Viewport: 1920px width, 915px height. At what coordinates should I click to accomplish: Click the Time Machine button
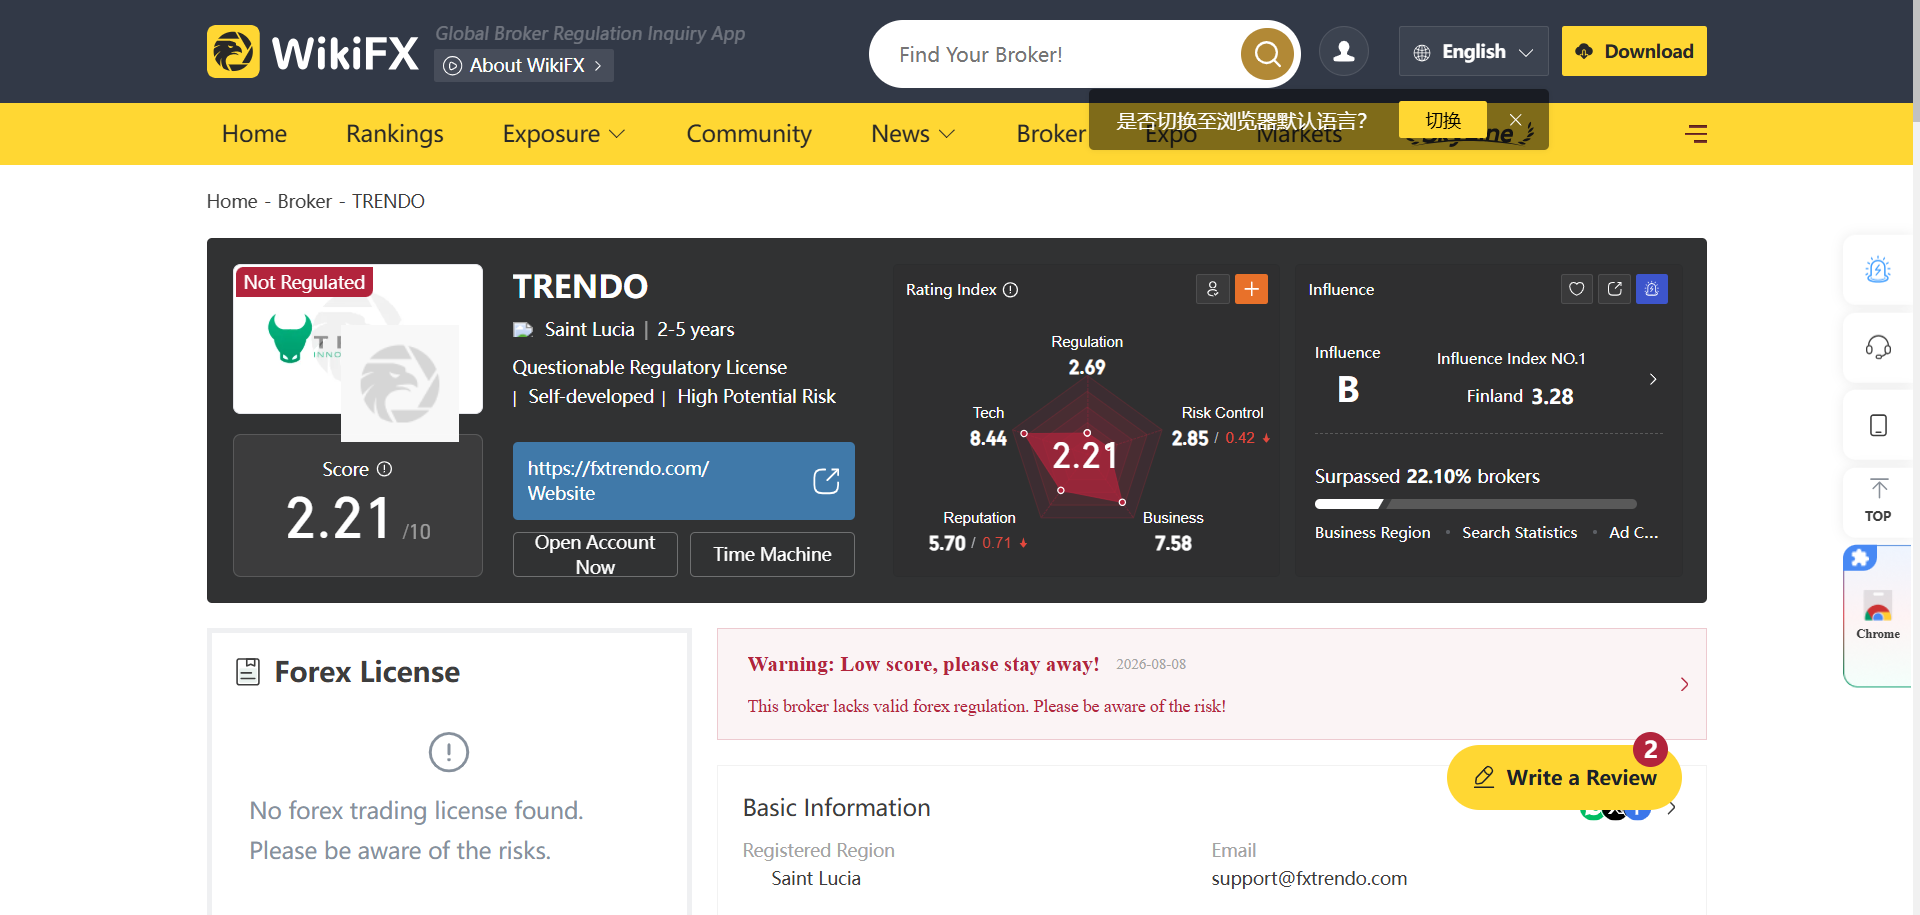tap(772, 554)
